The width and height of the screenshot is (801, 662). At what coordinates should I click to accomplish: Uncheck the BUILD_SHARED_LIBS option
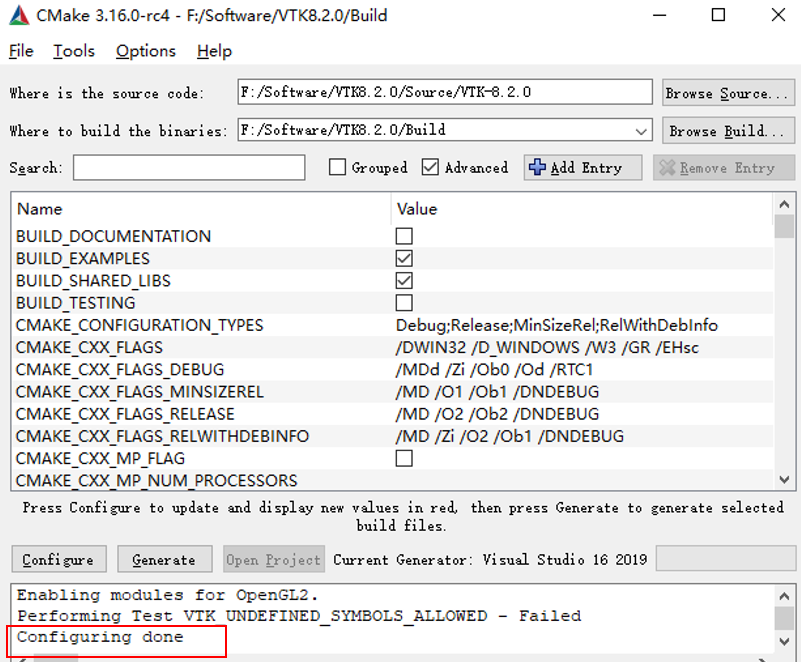[x=404, y=280]
